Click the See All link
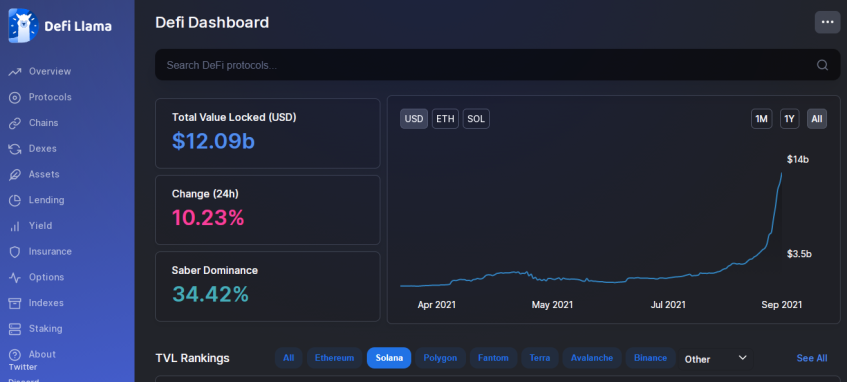The width and height of the screenshot is (847, 382). 811,358
